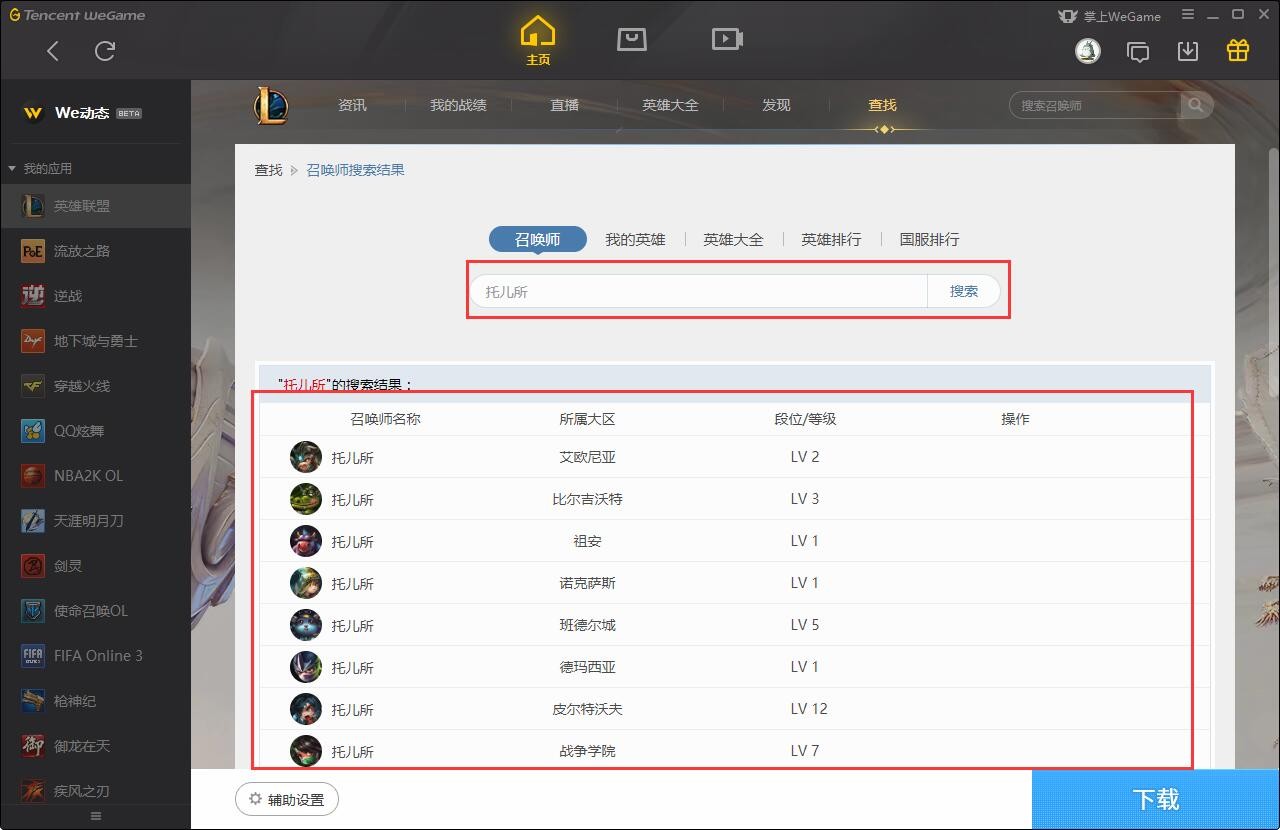
Task: Open the chat messages icon
Action: tap(1138, 51)
